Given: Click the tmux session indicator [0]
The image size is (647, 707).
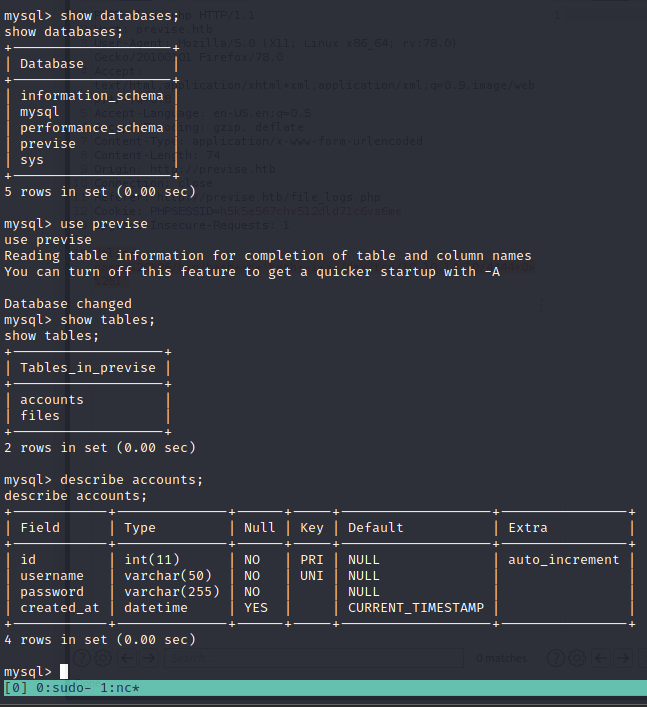Looking at the screenshot, I should click(x=16, y=688).
